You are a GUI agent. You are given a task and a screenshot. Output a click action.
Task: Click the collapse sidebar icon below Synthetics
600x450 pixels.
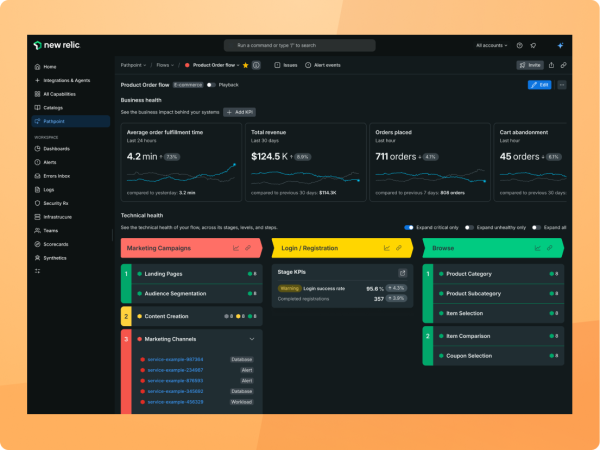37,271
